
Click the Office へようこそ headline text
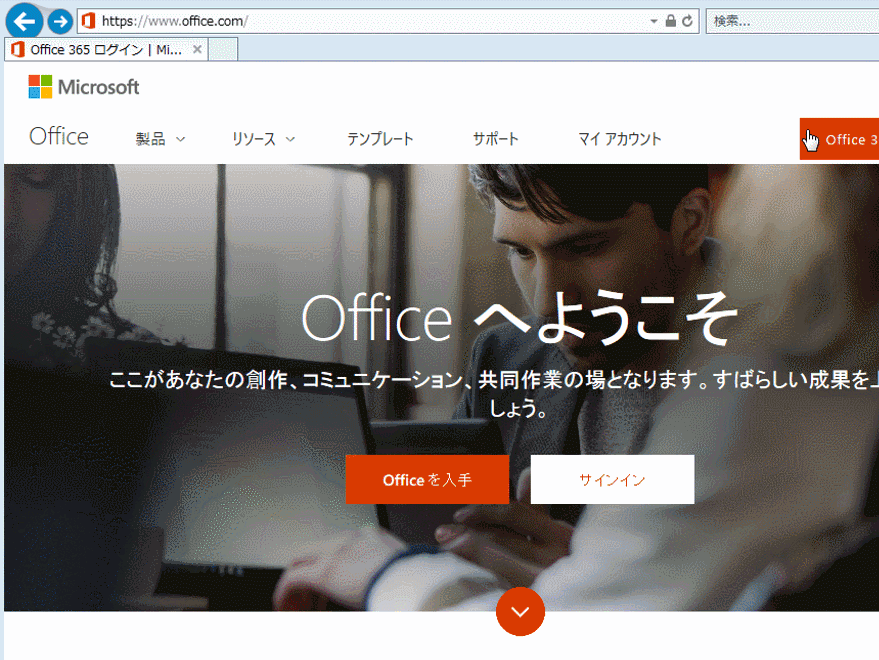pos(519,318)
